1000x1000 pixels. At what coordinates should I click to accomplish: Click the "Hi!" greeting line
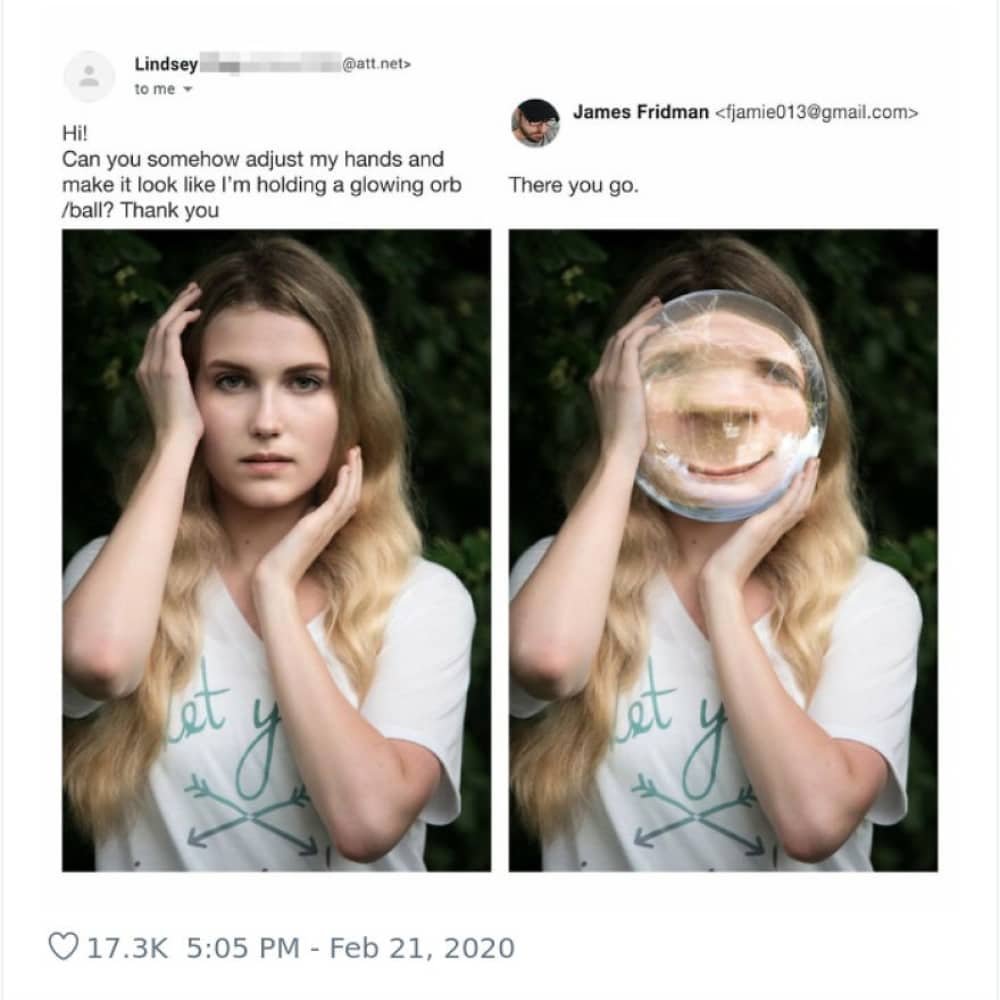pyautogui.click(x=75, y=134)
